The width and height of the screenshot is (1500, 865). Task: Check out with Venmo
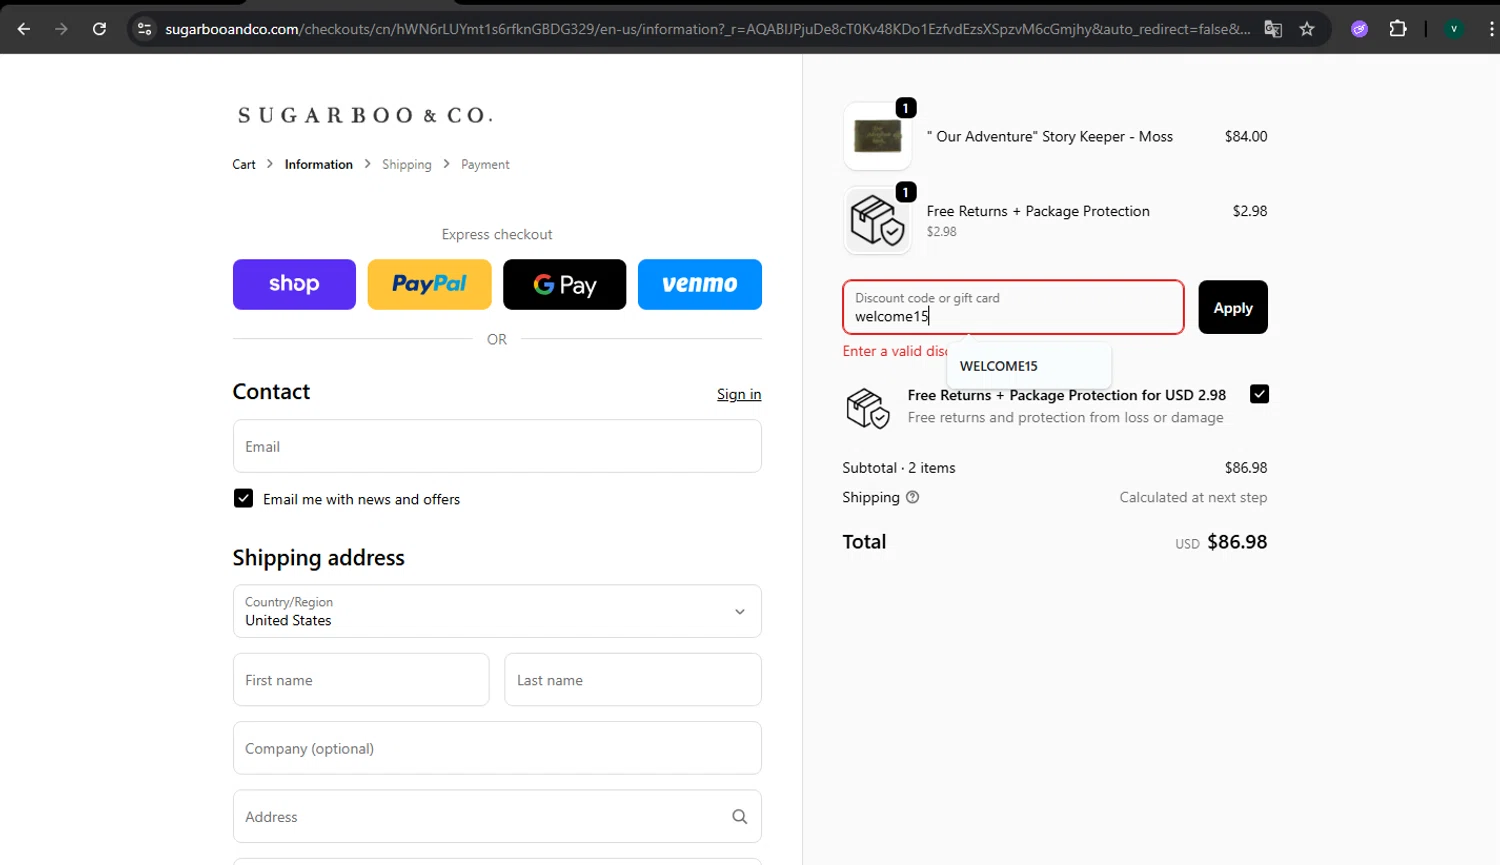[700, 284]
